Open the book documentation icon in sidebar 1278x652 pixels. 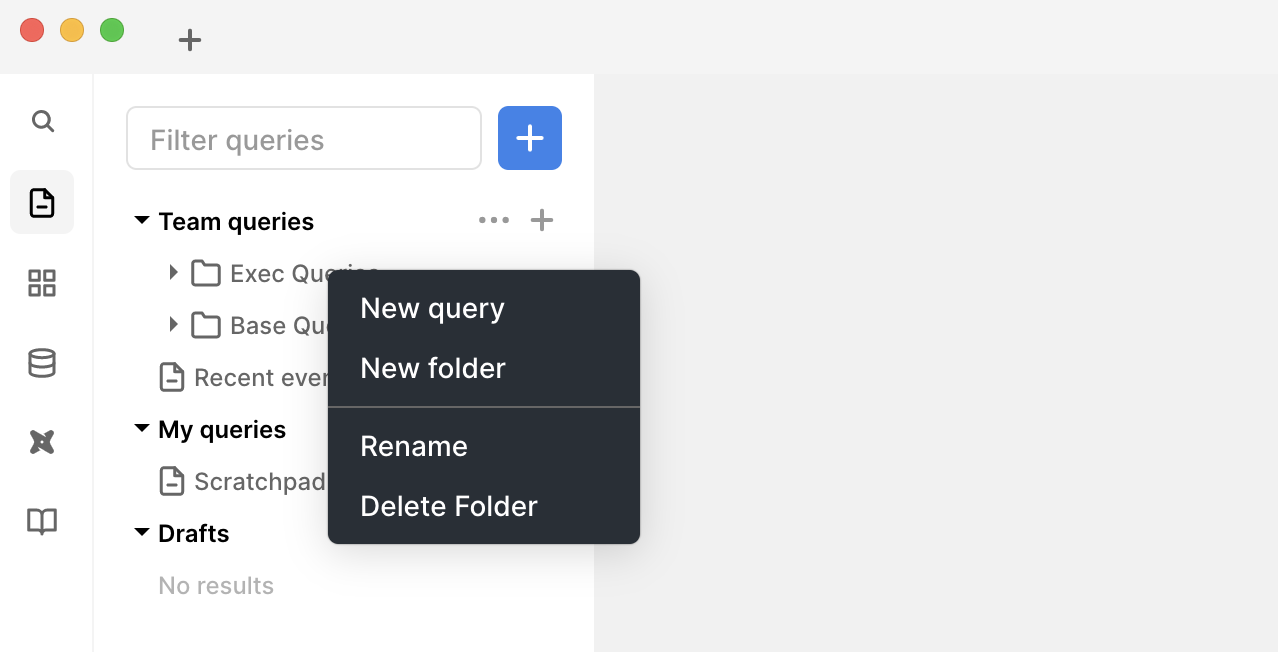[42, 521]
